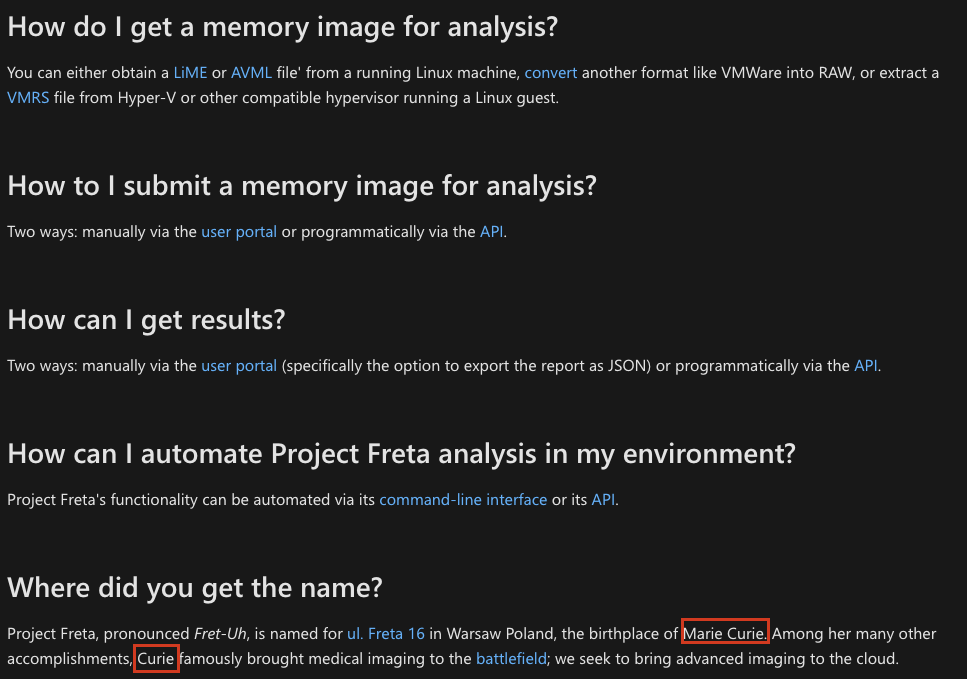Click the highlighted Curie word
Image resolution: width=967 pixels, height=679 pixels.
coord(156,659)
